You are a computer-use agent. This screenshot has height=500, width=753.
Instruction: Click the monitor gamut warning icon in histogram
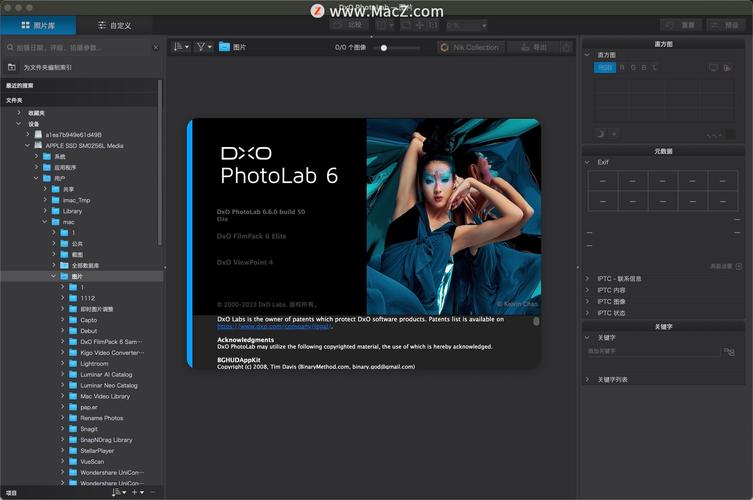(x=713, y=68)
